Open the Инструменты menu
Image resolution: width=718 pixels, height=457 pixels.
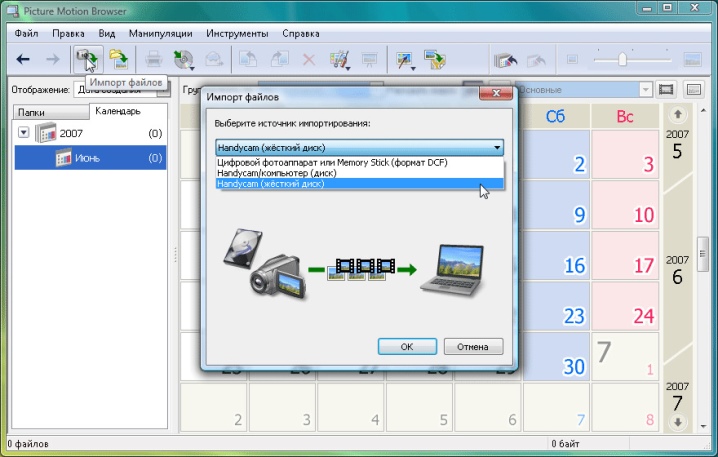point(237,33)
